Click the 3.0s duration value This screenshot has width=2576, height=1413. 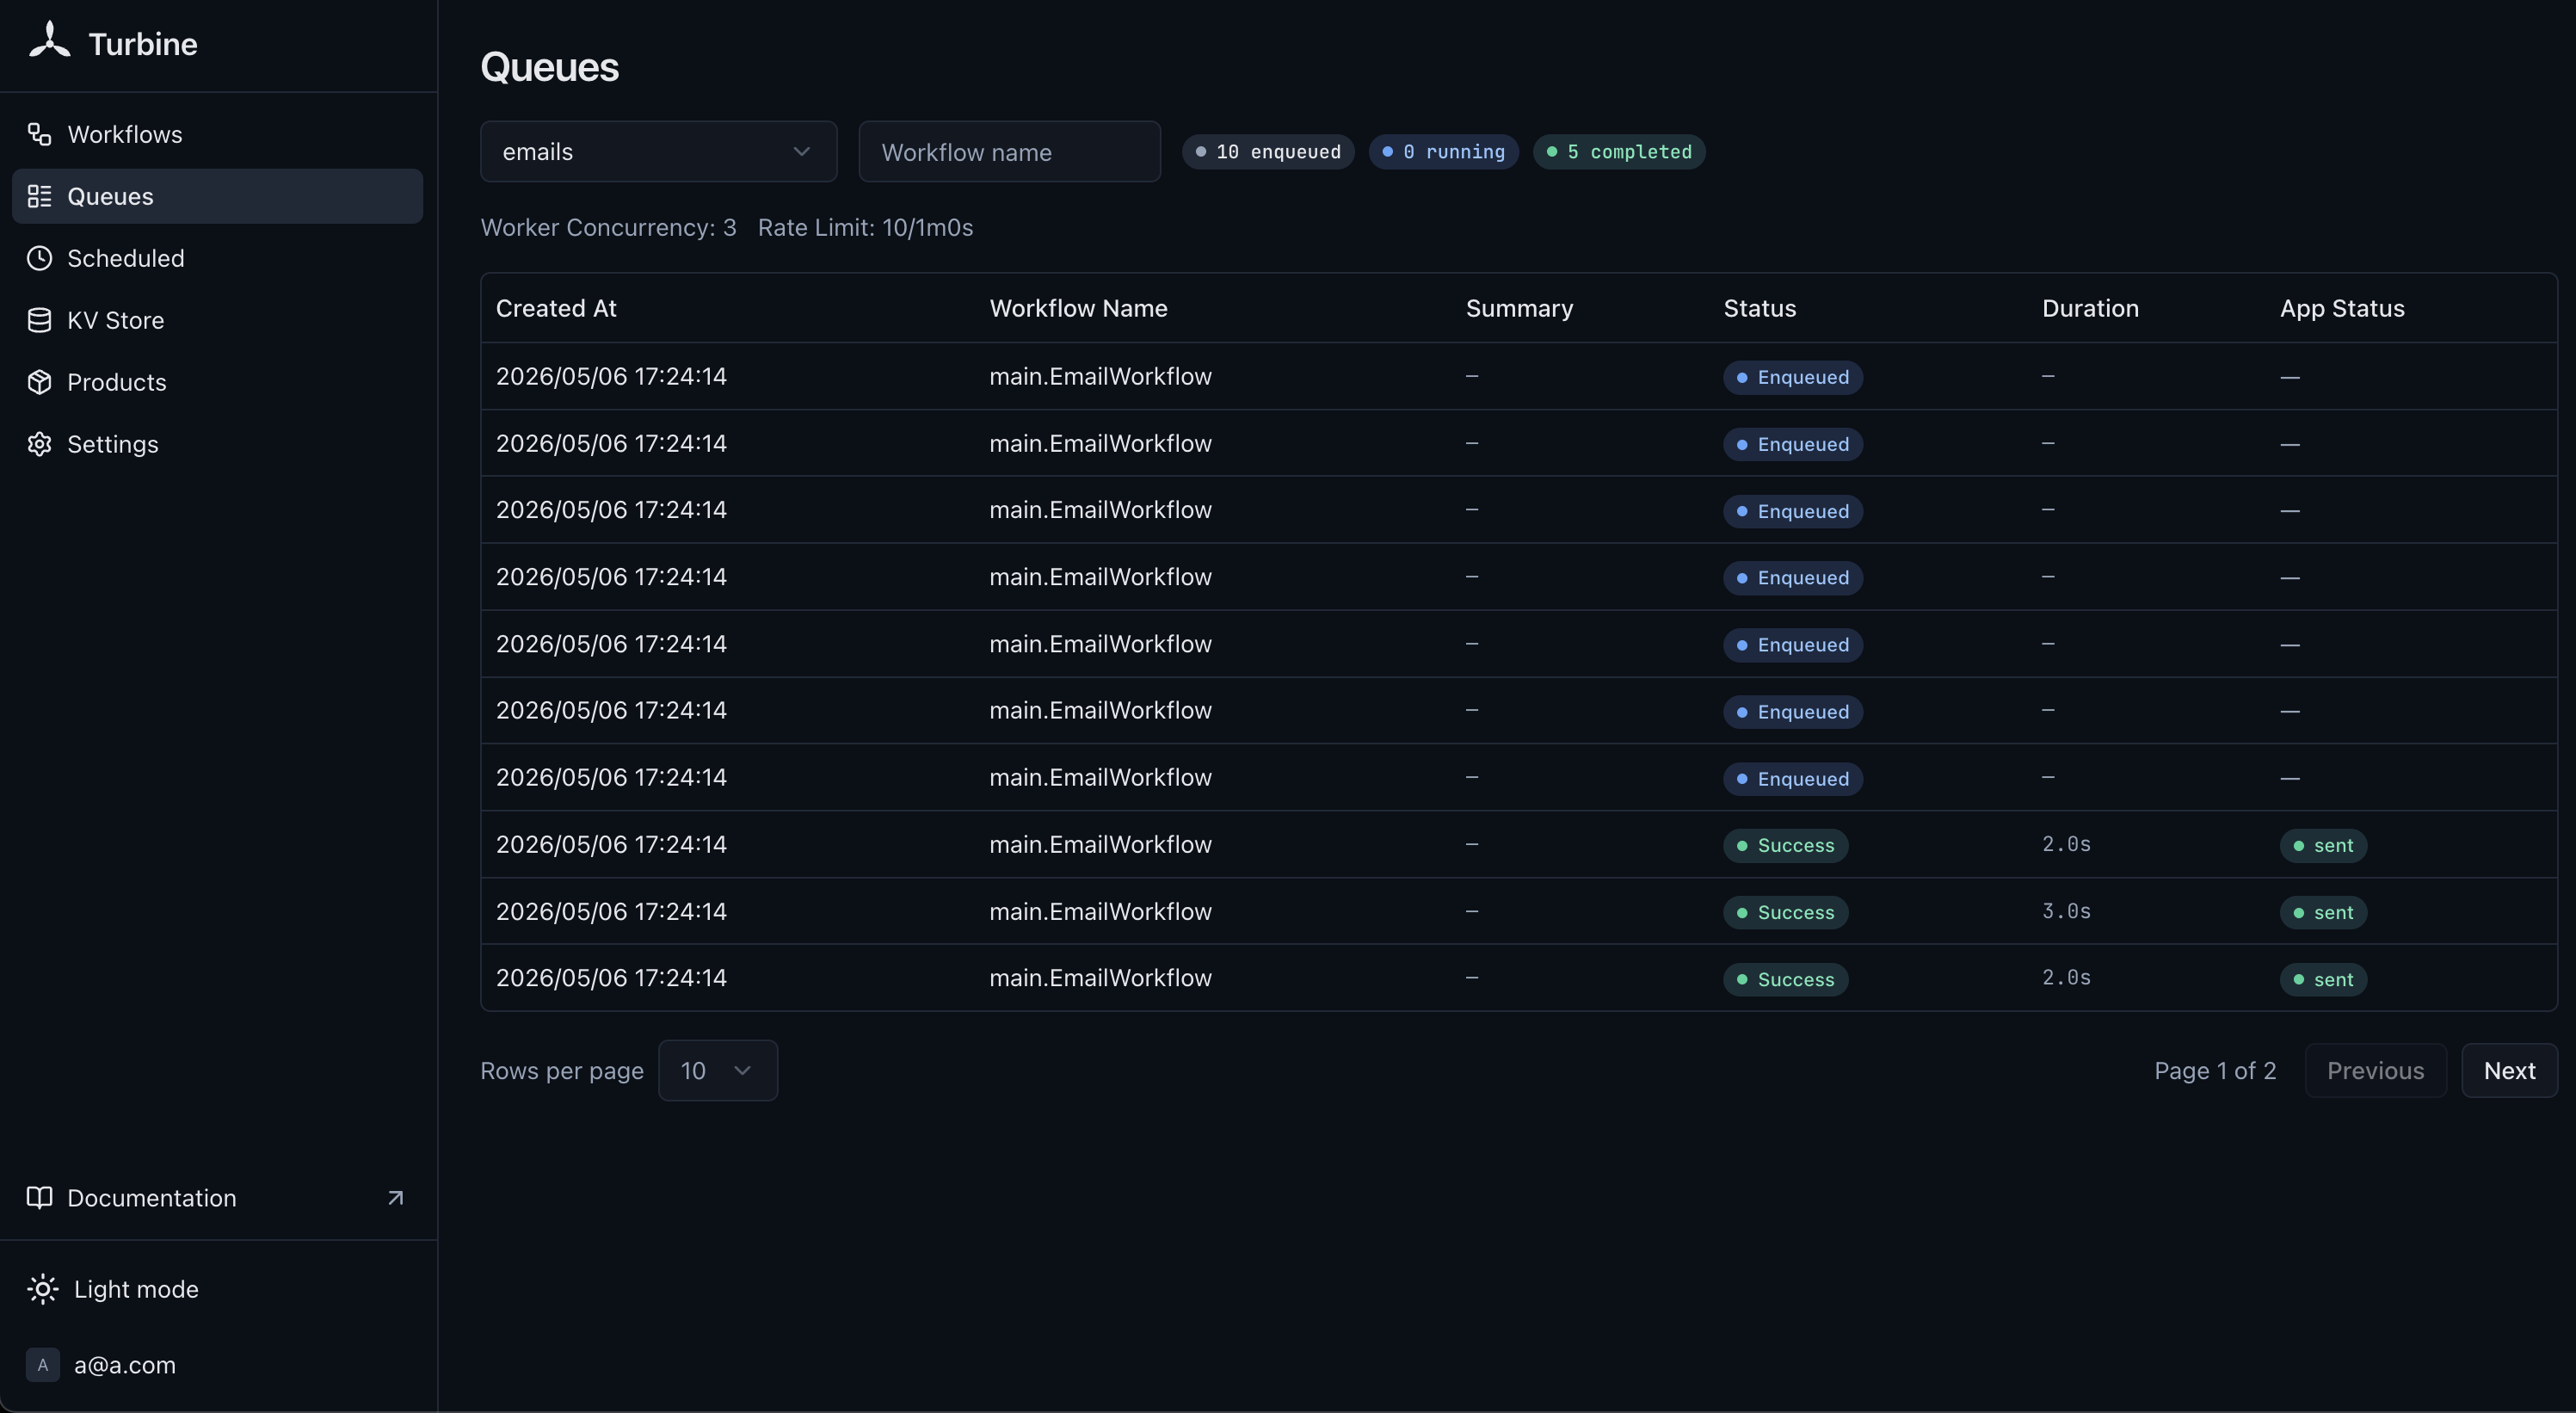[x=2066, y=912]
